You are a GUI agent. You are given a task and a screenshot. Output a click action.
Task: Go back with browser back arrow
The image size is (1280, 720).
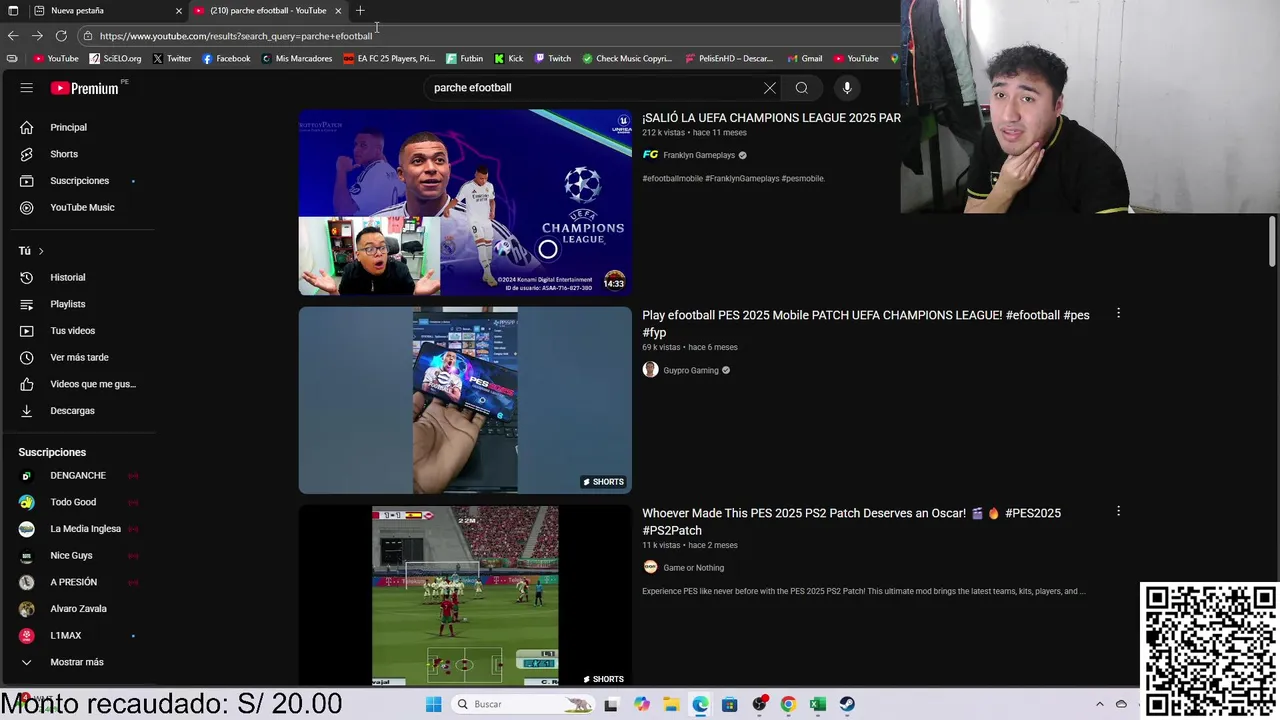tap(13, 36)
